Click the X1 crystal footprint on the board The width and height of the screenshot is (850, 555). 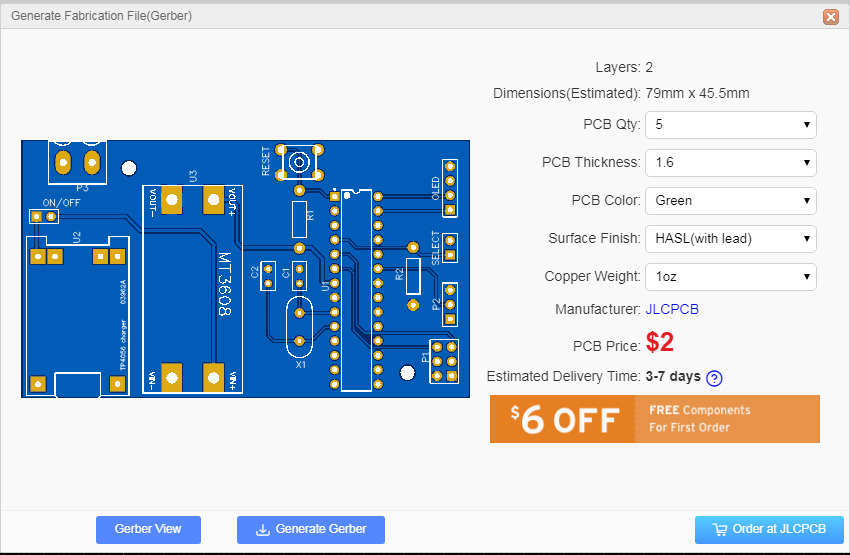click(299, 327)
